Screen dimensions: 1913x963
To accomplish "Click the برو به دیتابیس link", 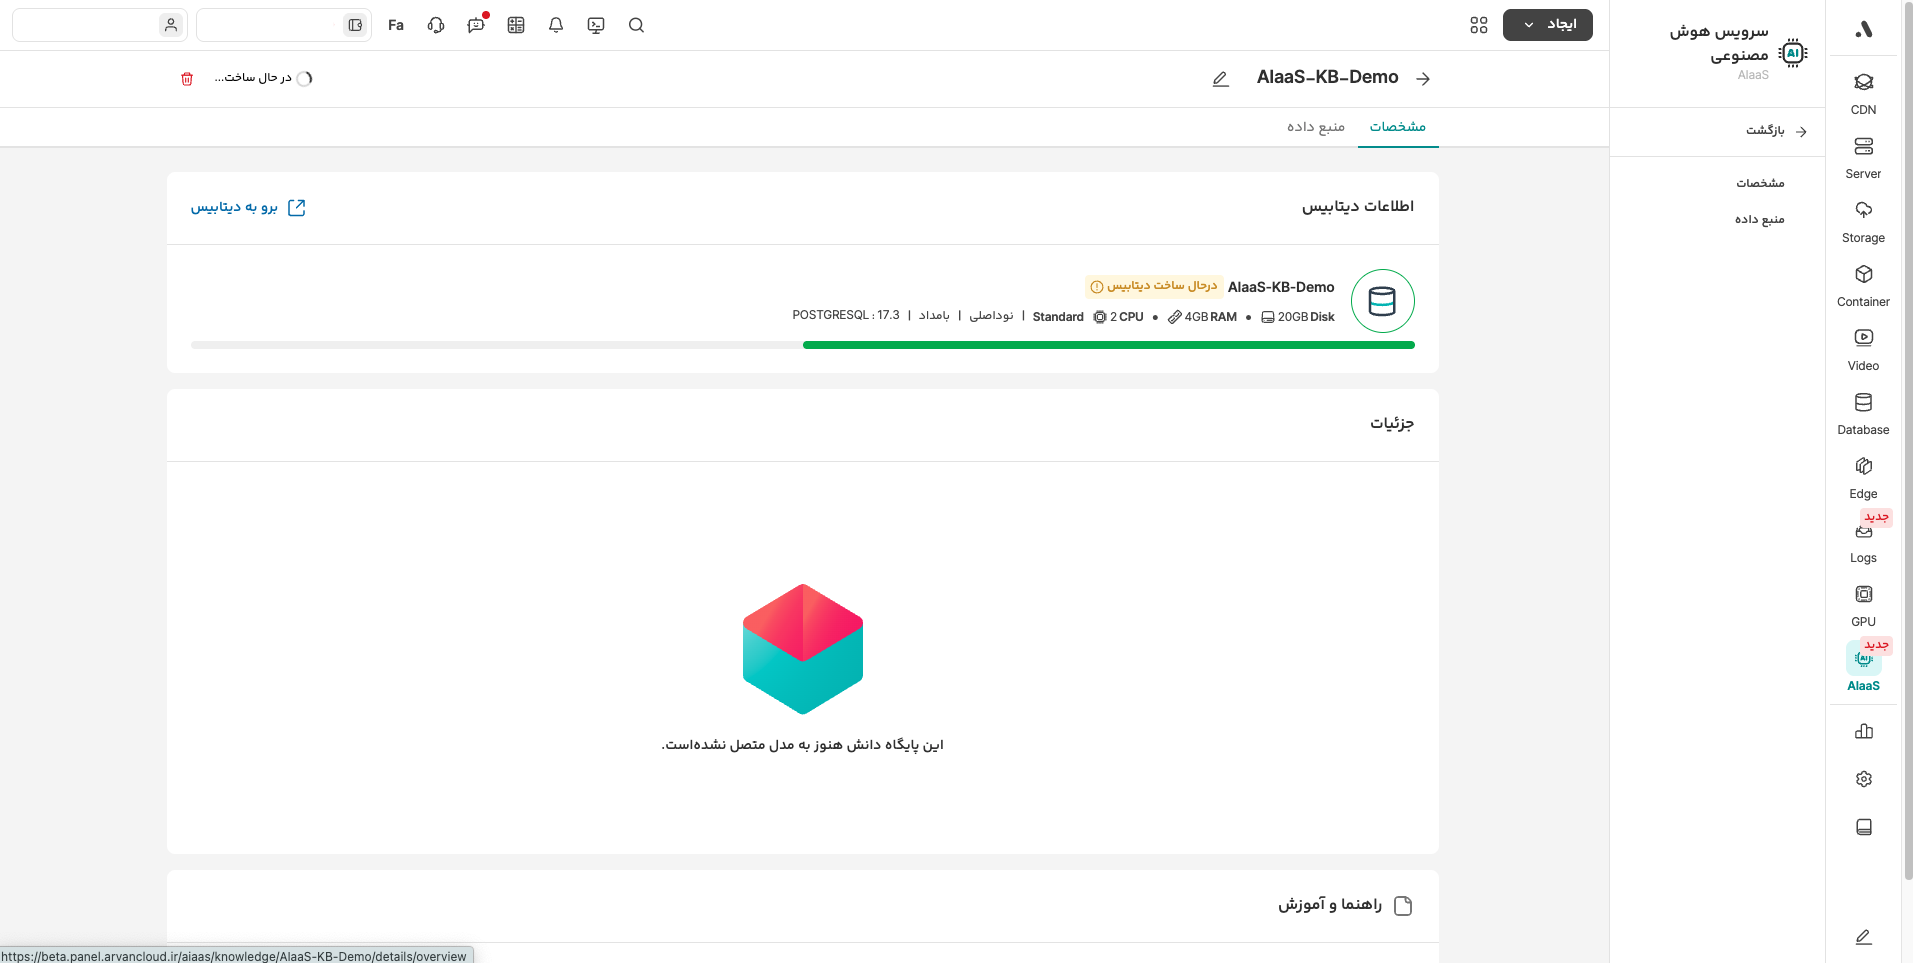I will point(248,207).
